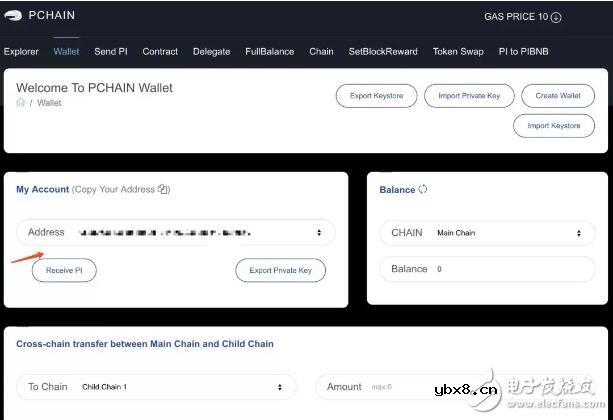613x420 pixels.
Task: Click the My Account heading
Action: pos(43,189)
